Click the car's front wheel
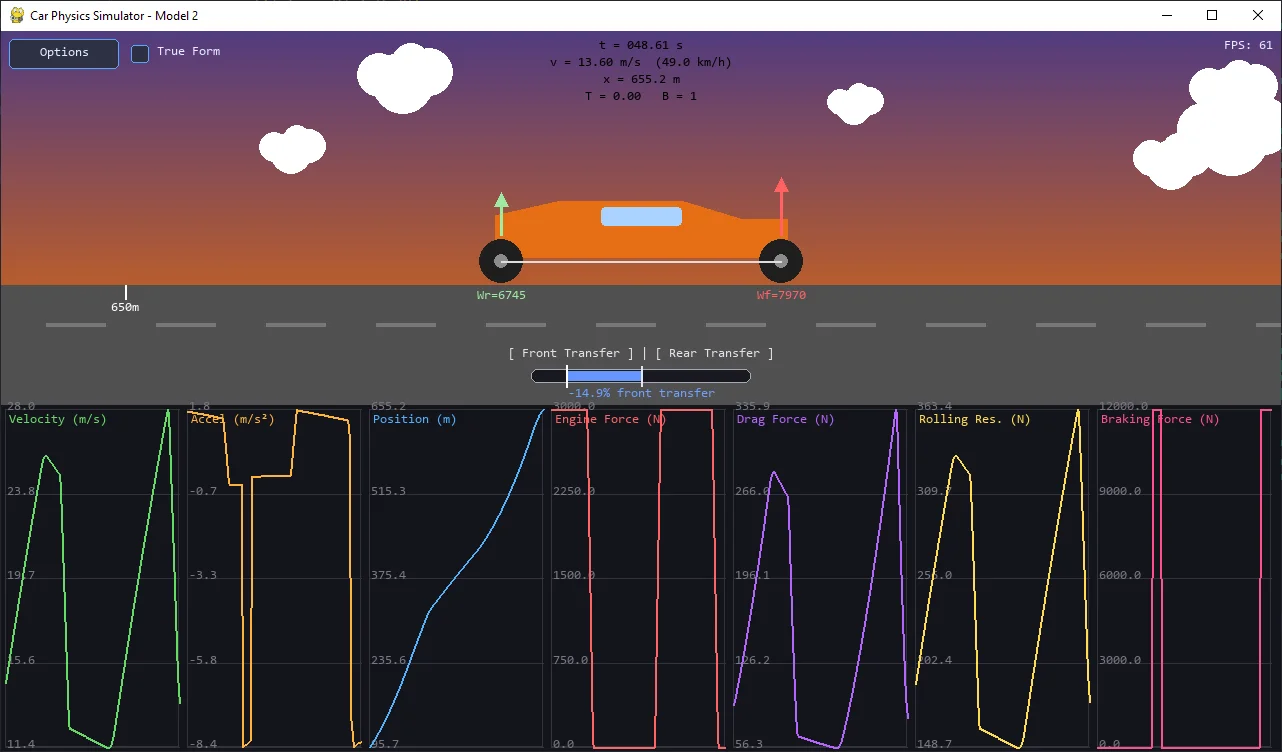The height and width of the screenshot is (752, 1282). tap(781, 261)
